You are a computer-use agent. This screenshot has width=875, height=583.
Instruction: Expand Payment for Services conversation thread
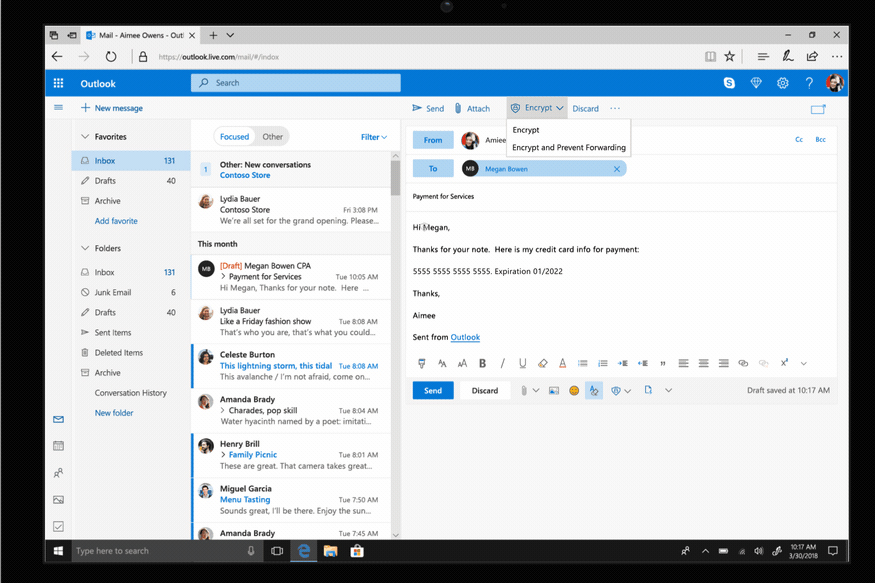[x=223, y=276]
